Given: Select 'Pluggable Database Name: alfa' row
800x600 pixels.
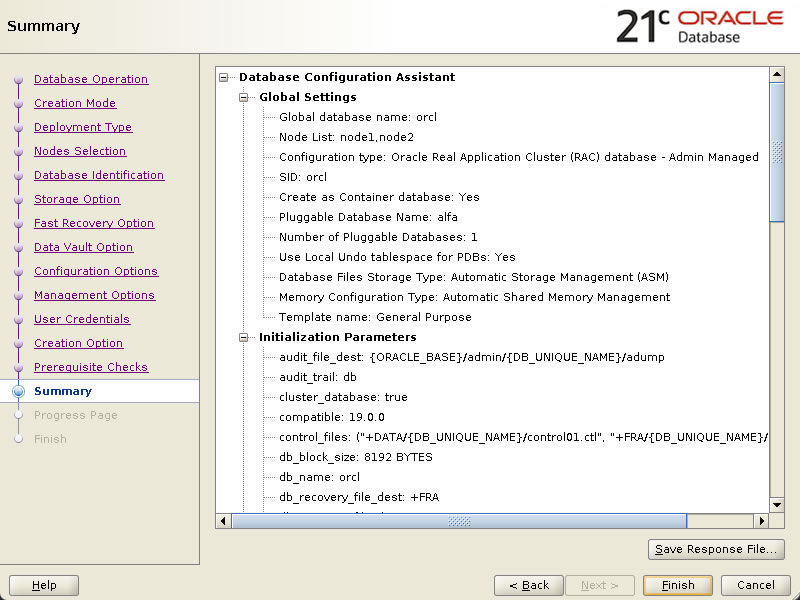Looking at the screenshot, I should (368, 217).
